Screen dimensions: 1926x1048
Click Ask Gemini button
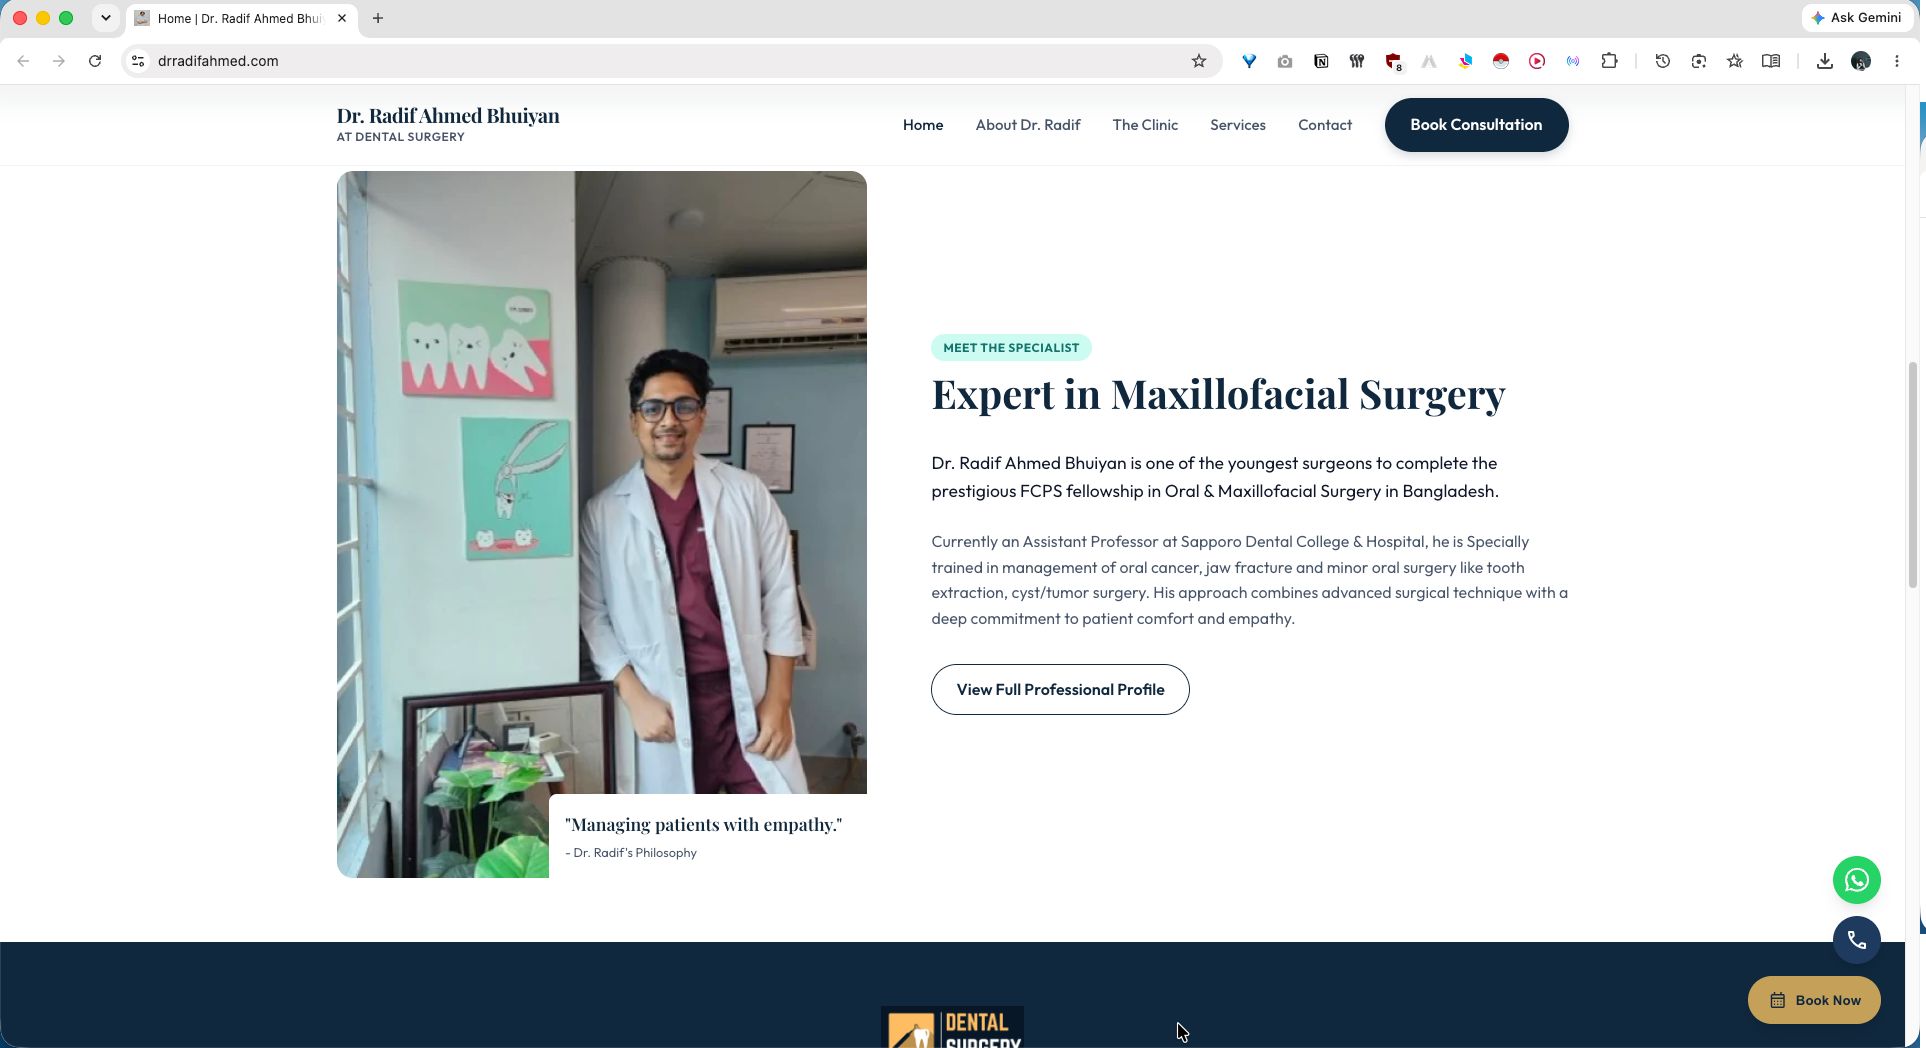click(x=1857, y=18)
